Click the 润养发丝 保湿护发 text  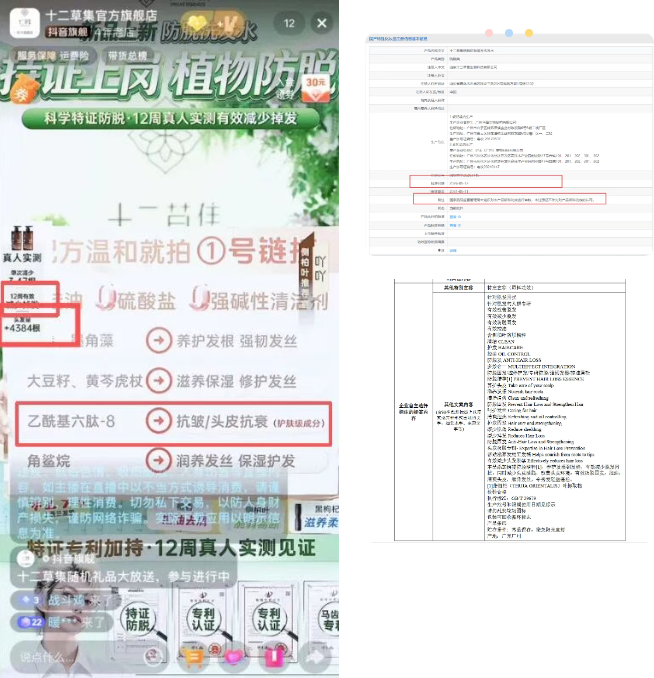point(236,461)
